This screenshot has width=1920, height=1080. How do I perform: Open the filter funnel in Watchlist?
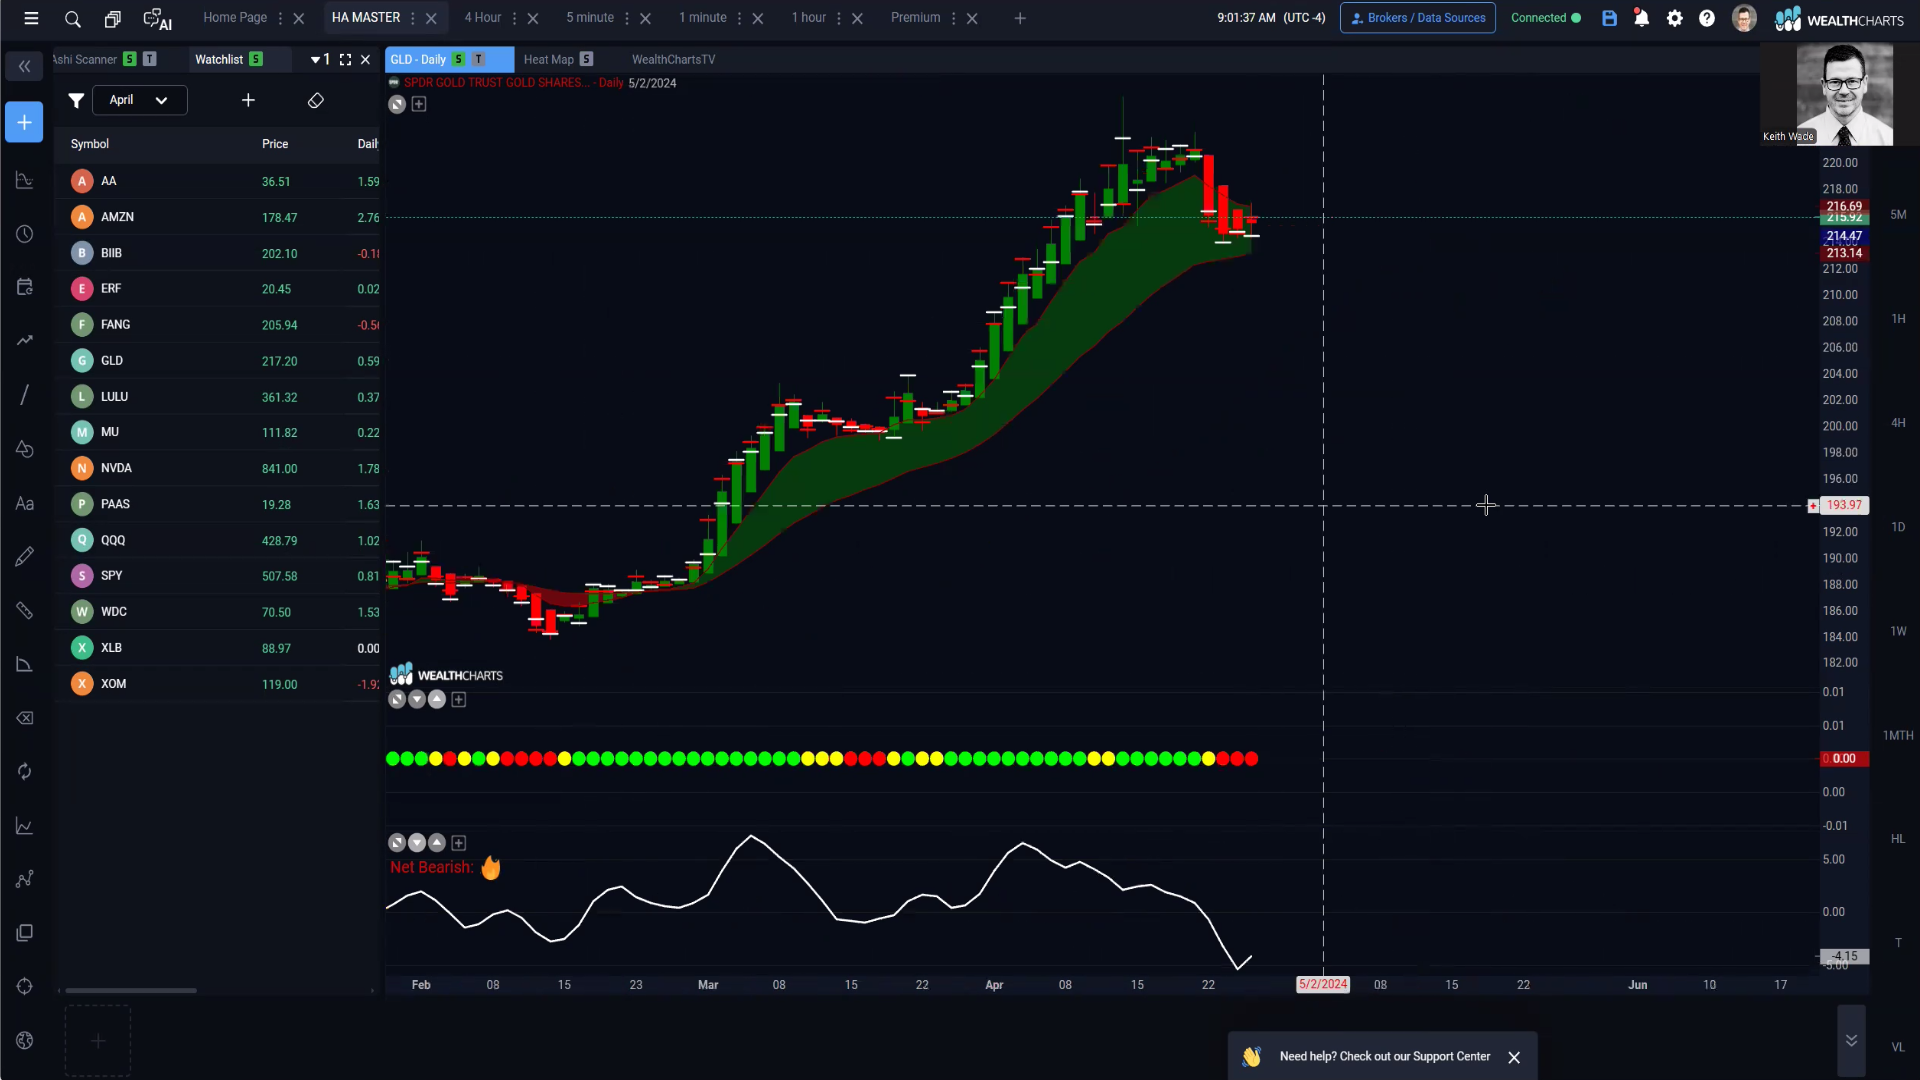[x=76, y=100]
